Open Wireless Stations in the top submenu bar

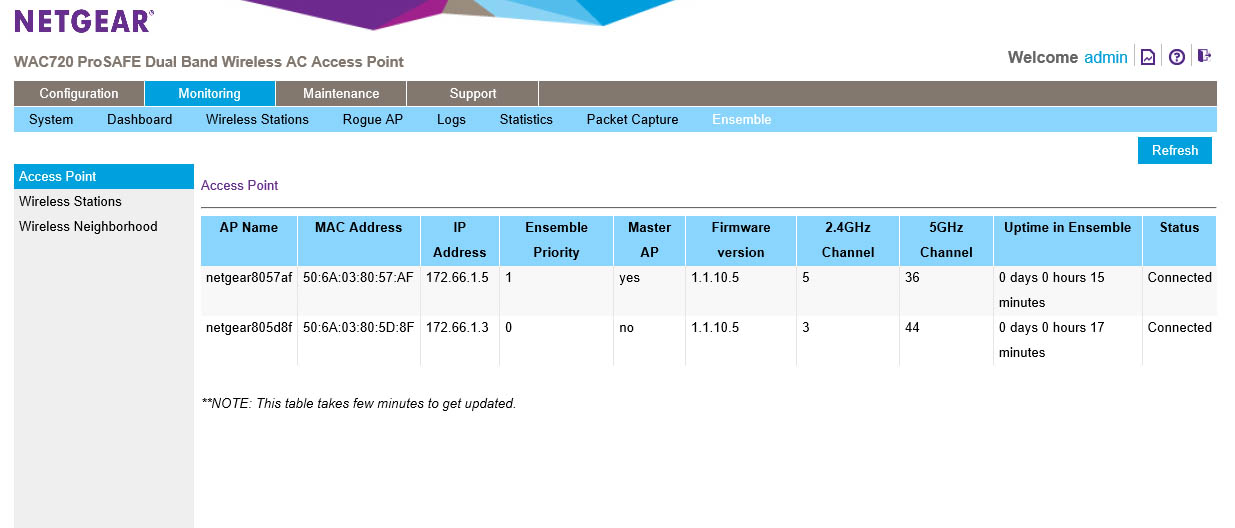(257, 119)
